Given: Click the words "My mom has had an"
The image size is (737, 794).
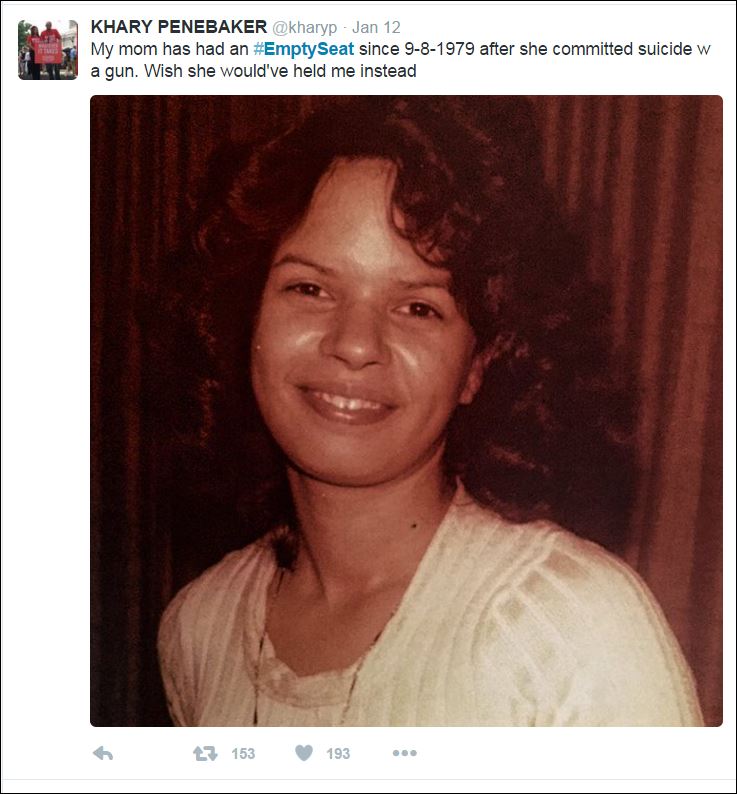Looking at the screenshot, I should (x=169, y=49).
